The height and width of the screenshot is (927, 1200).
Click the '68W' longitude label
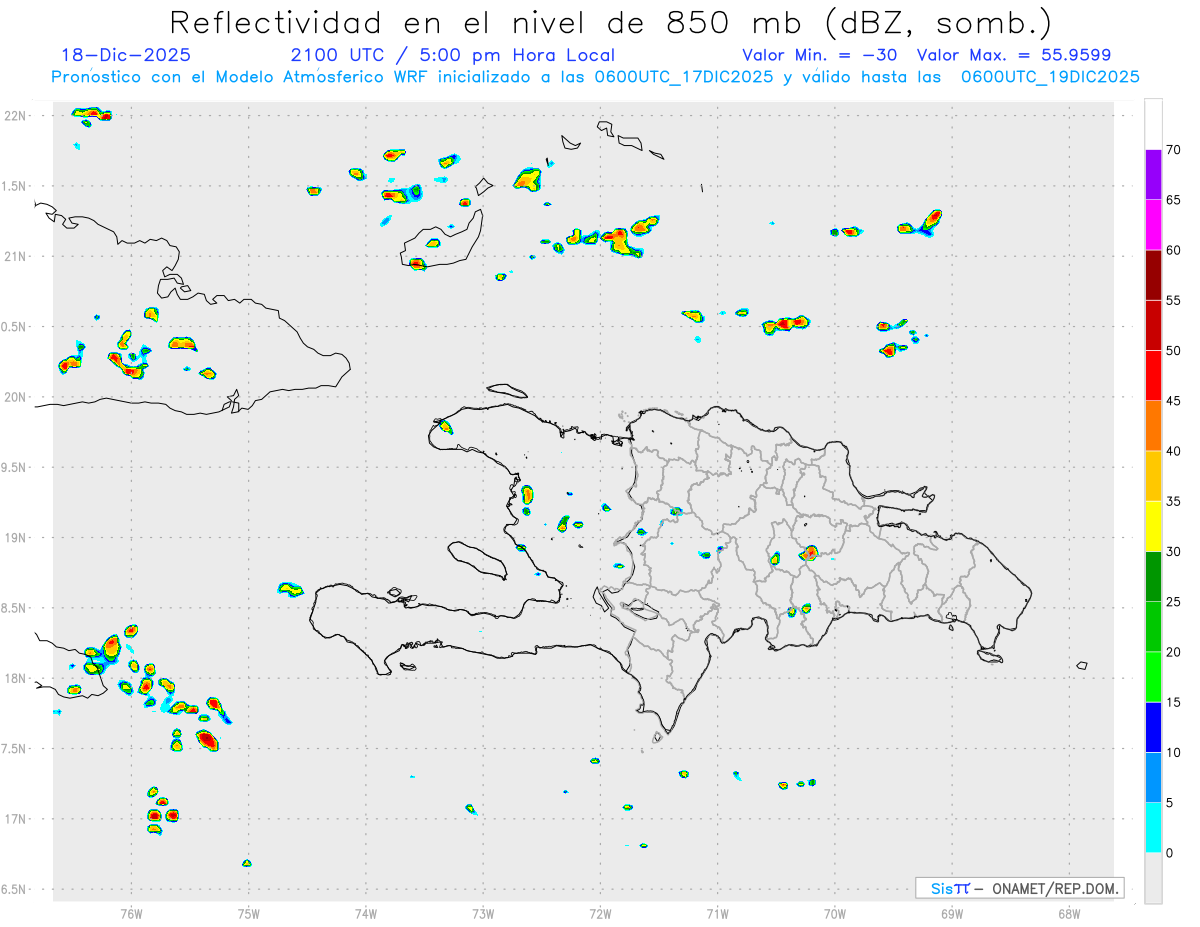point(1069,914)
